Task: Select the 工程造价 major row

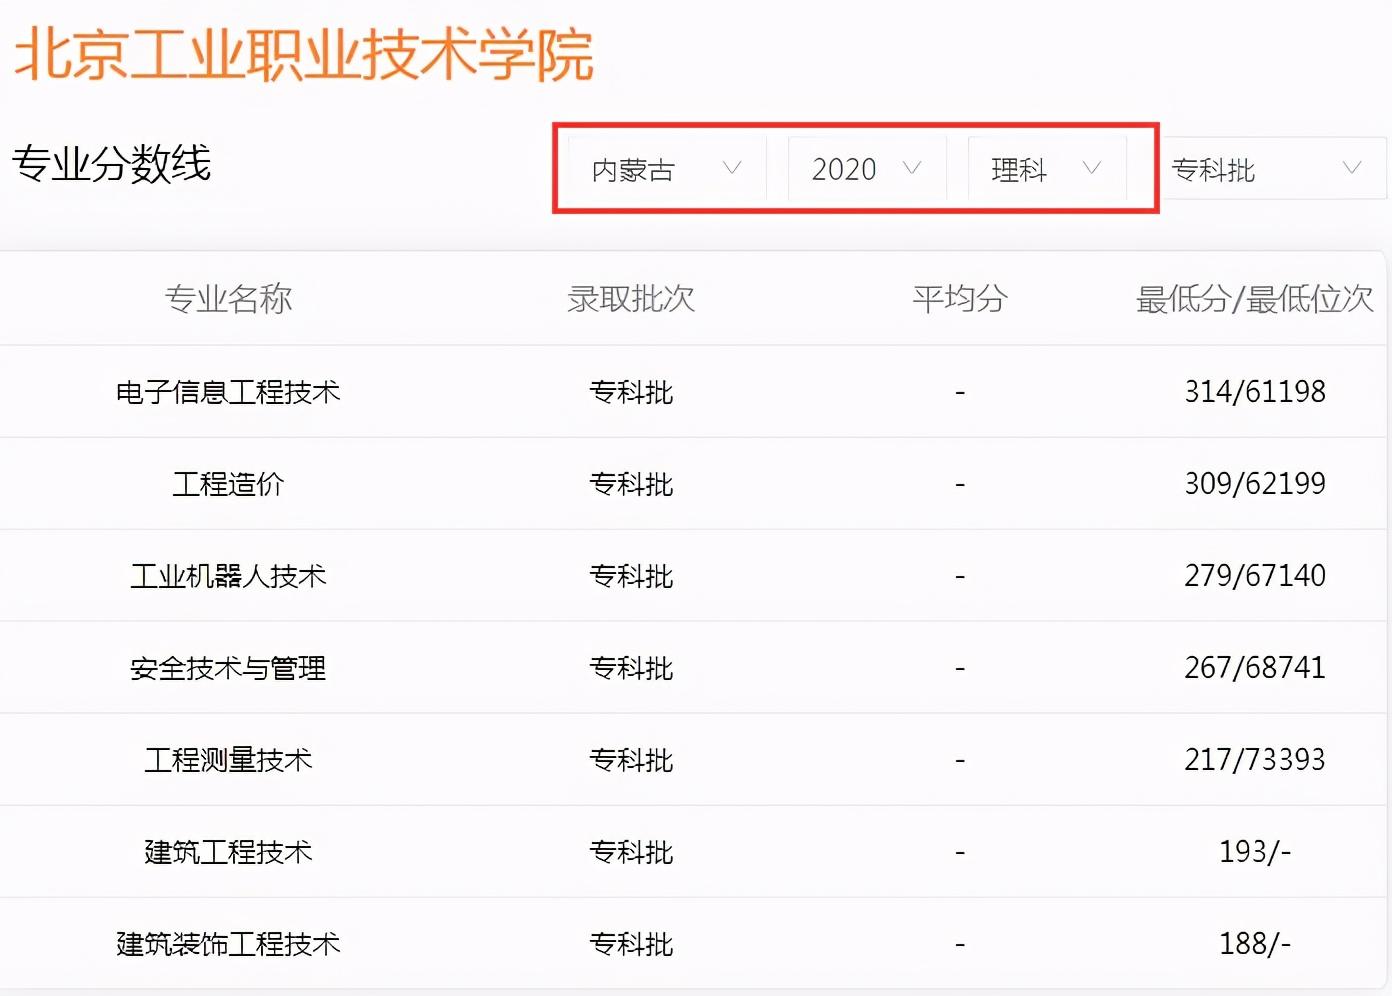Action: pyautogui.click(x=693, y=484)
